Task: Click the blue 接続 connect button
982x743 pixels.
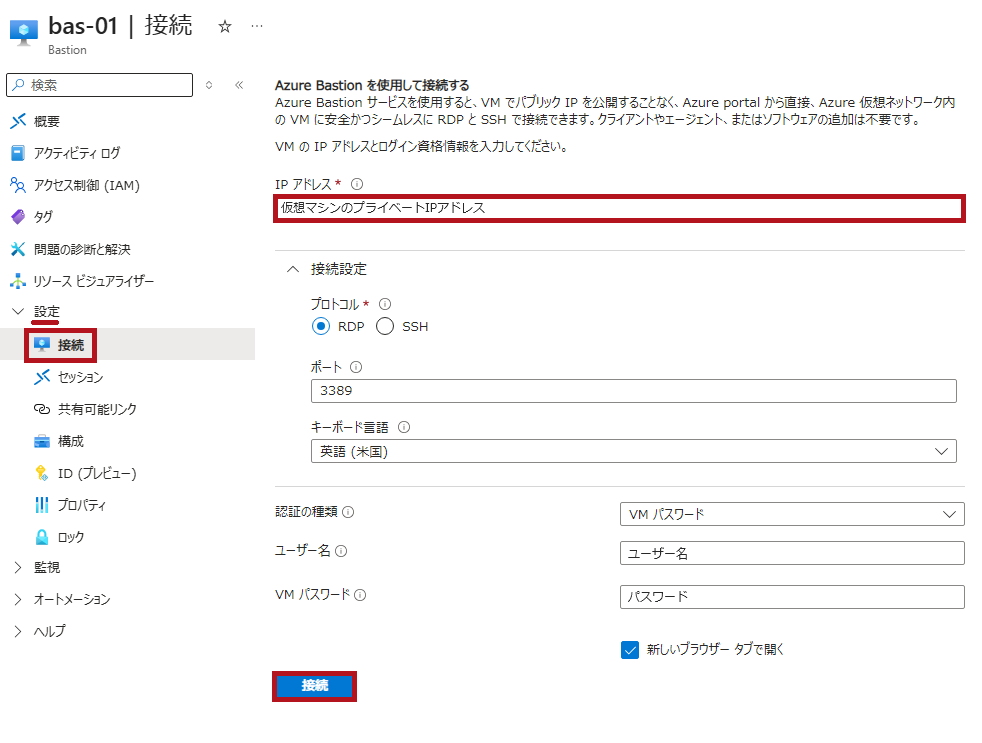Action: click(x=314, y=686)
